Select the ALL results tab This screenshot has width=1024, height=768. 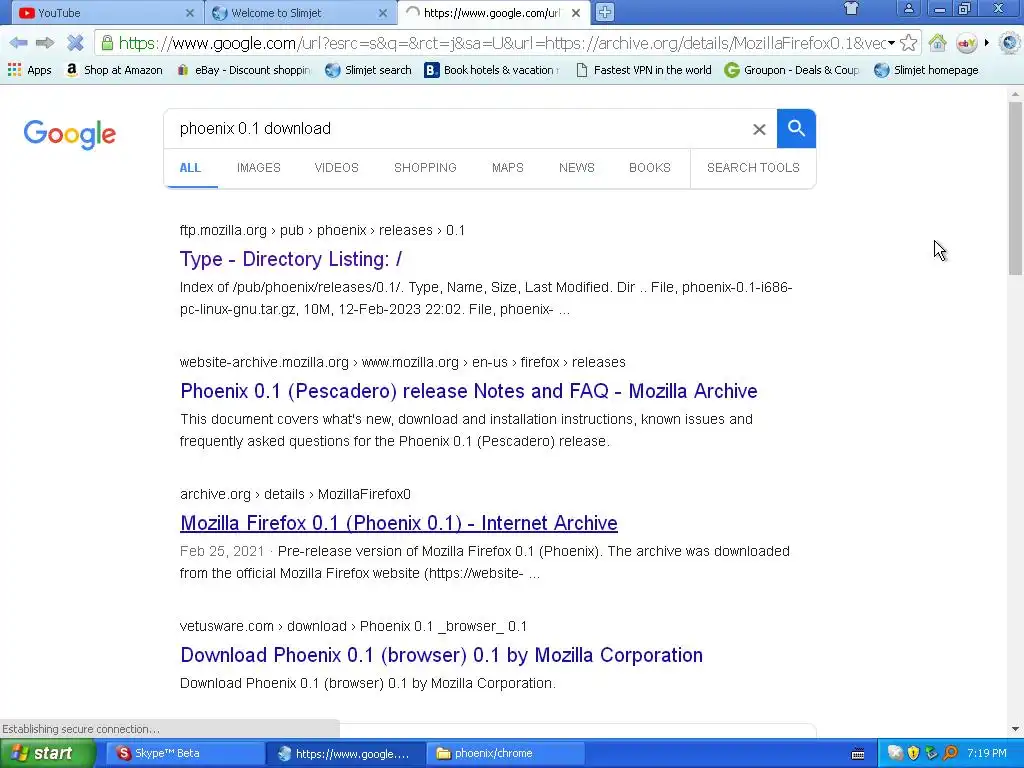(190, 168)
